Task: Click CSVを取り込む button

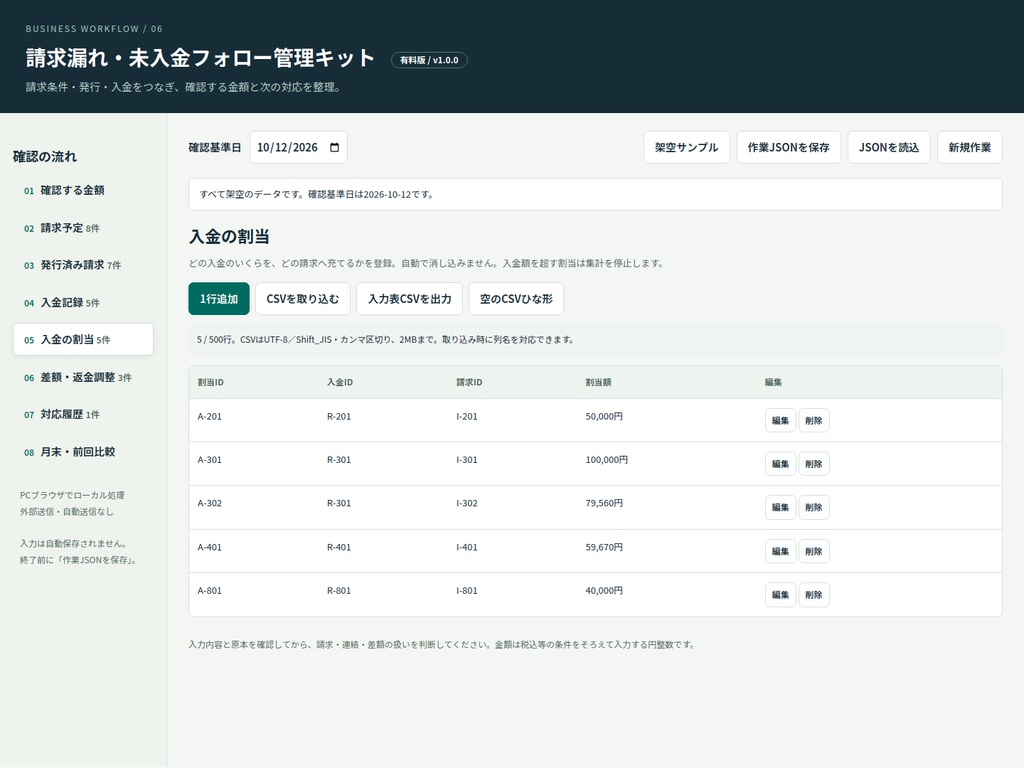Action: pos(303,298)
